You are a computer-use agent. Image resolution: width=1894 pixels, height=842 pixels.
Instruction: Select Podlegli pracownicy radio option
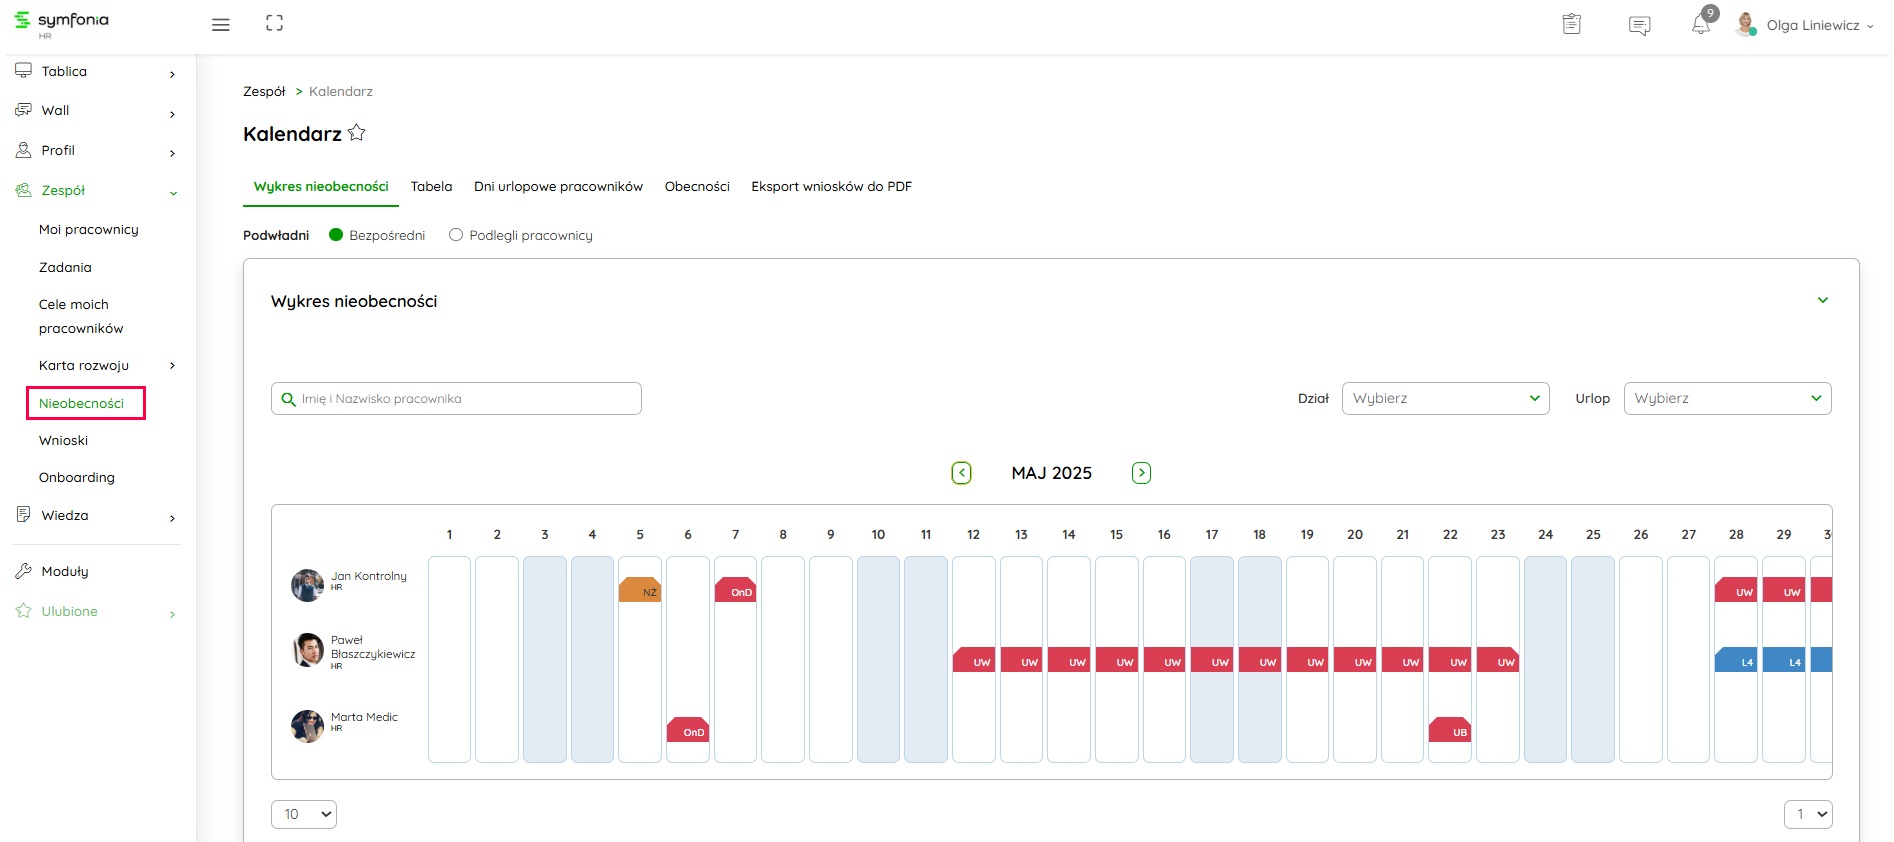(456, 235)
